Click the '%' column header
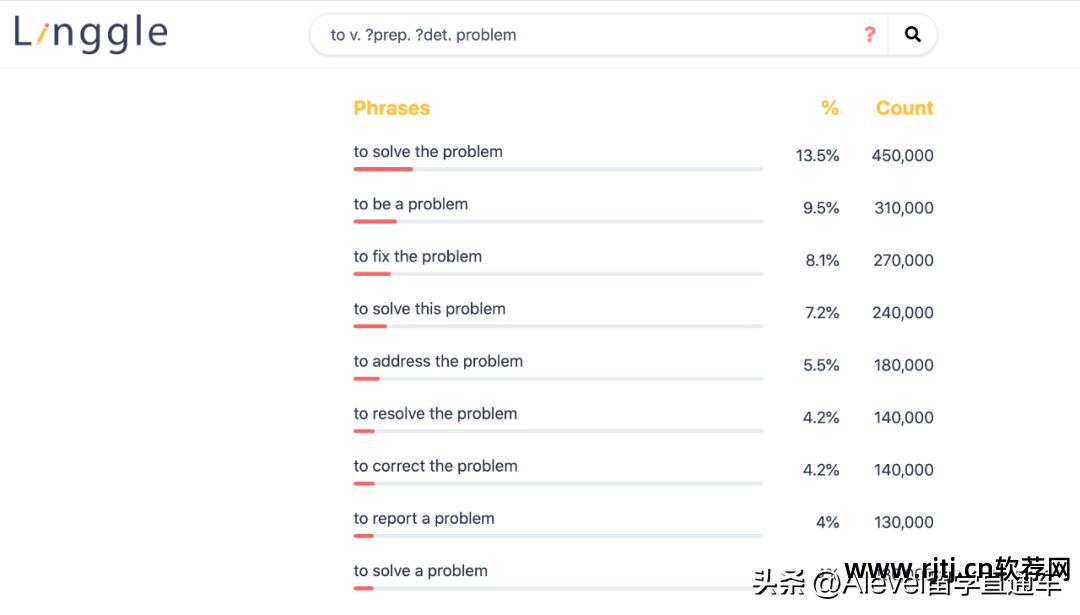 (x=830, y=107)
